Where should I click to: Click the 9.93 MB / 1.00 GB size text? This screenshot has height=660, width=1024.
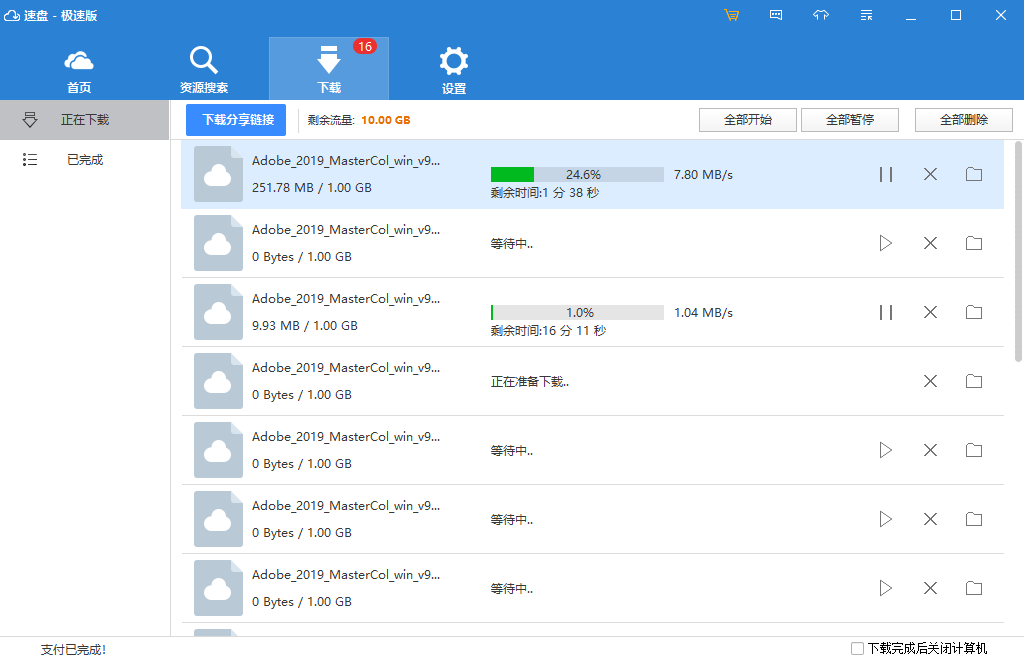(305, 326)
